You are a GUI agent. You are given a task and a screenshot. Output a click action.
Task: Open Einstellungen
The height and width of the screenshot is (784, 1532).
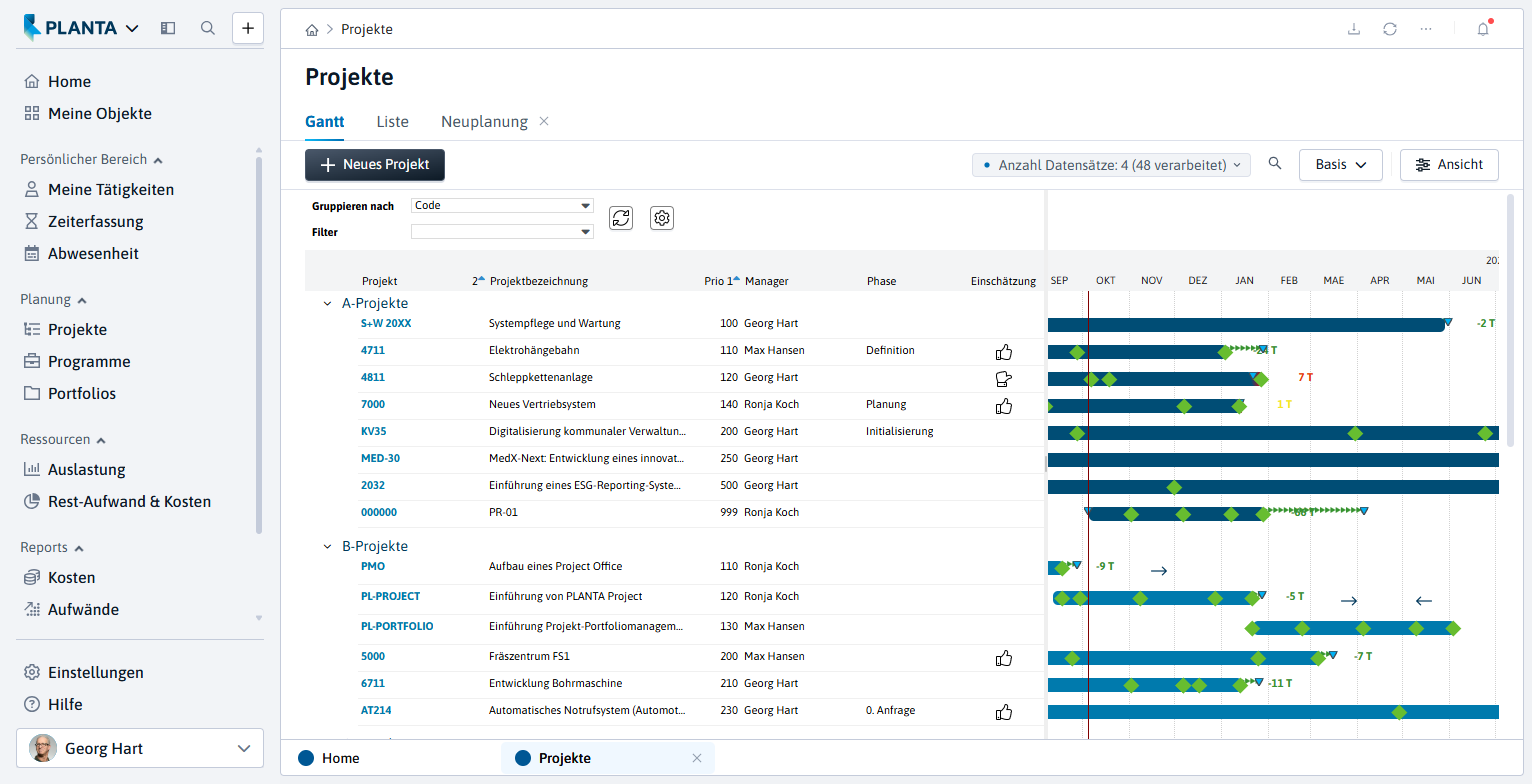(83, 672)
